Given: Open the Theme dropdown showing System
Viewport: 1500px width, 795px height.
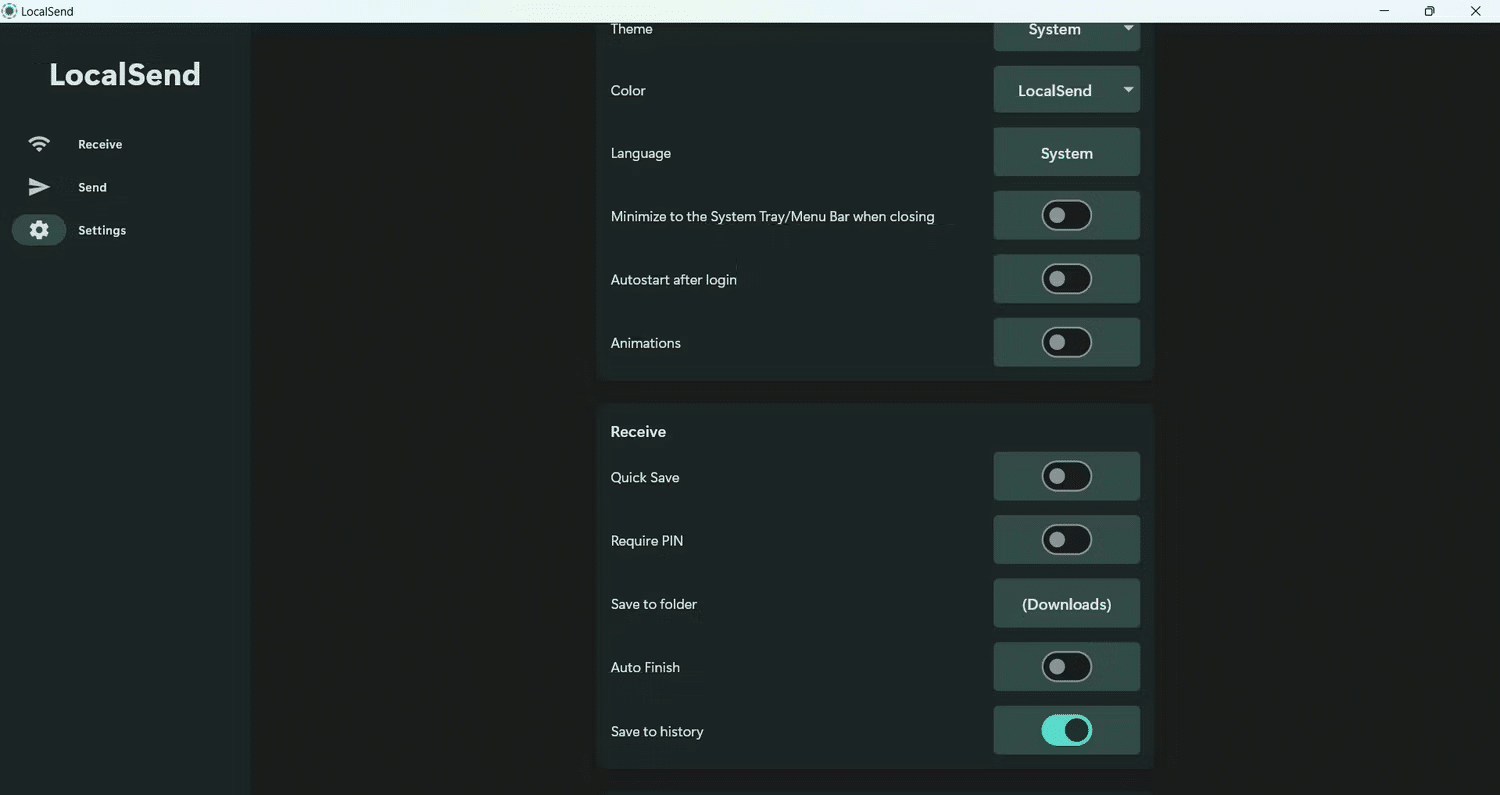Looking at the screenshot, I should click(1066, 29).
